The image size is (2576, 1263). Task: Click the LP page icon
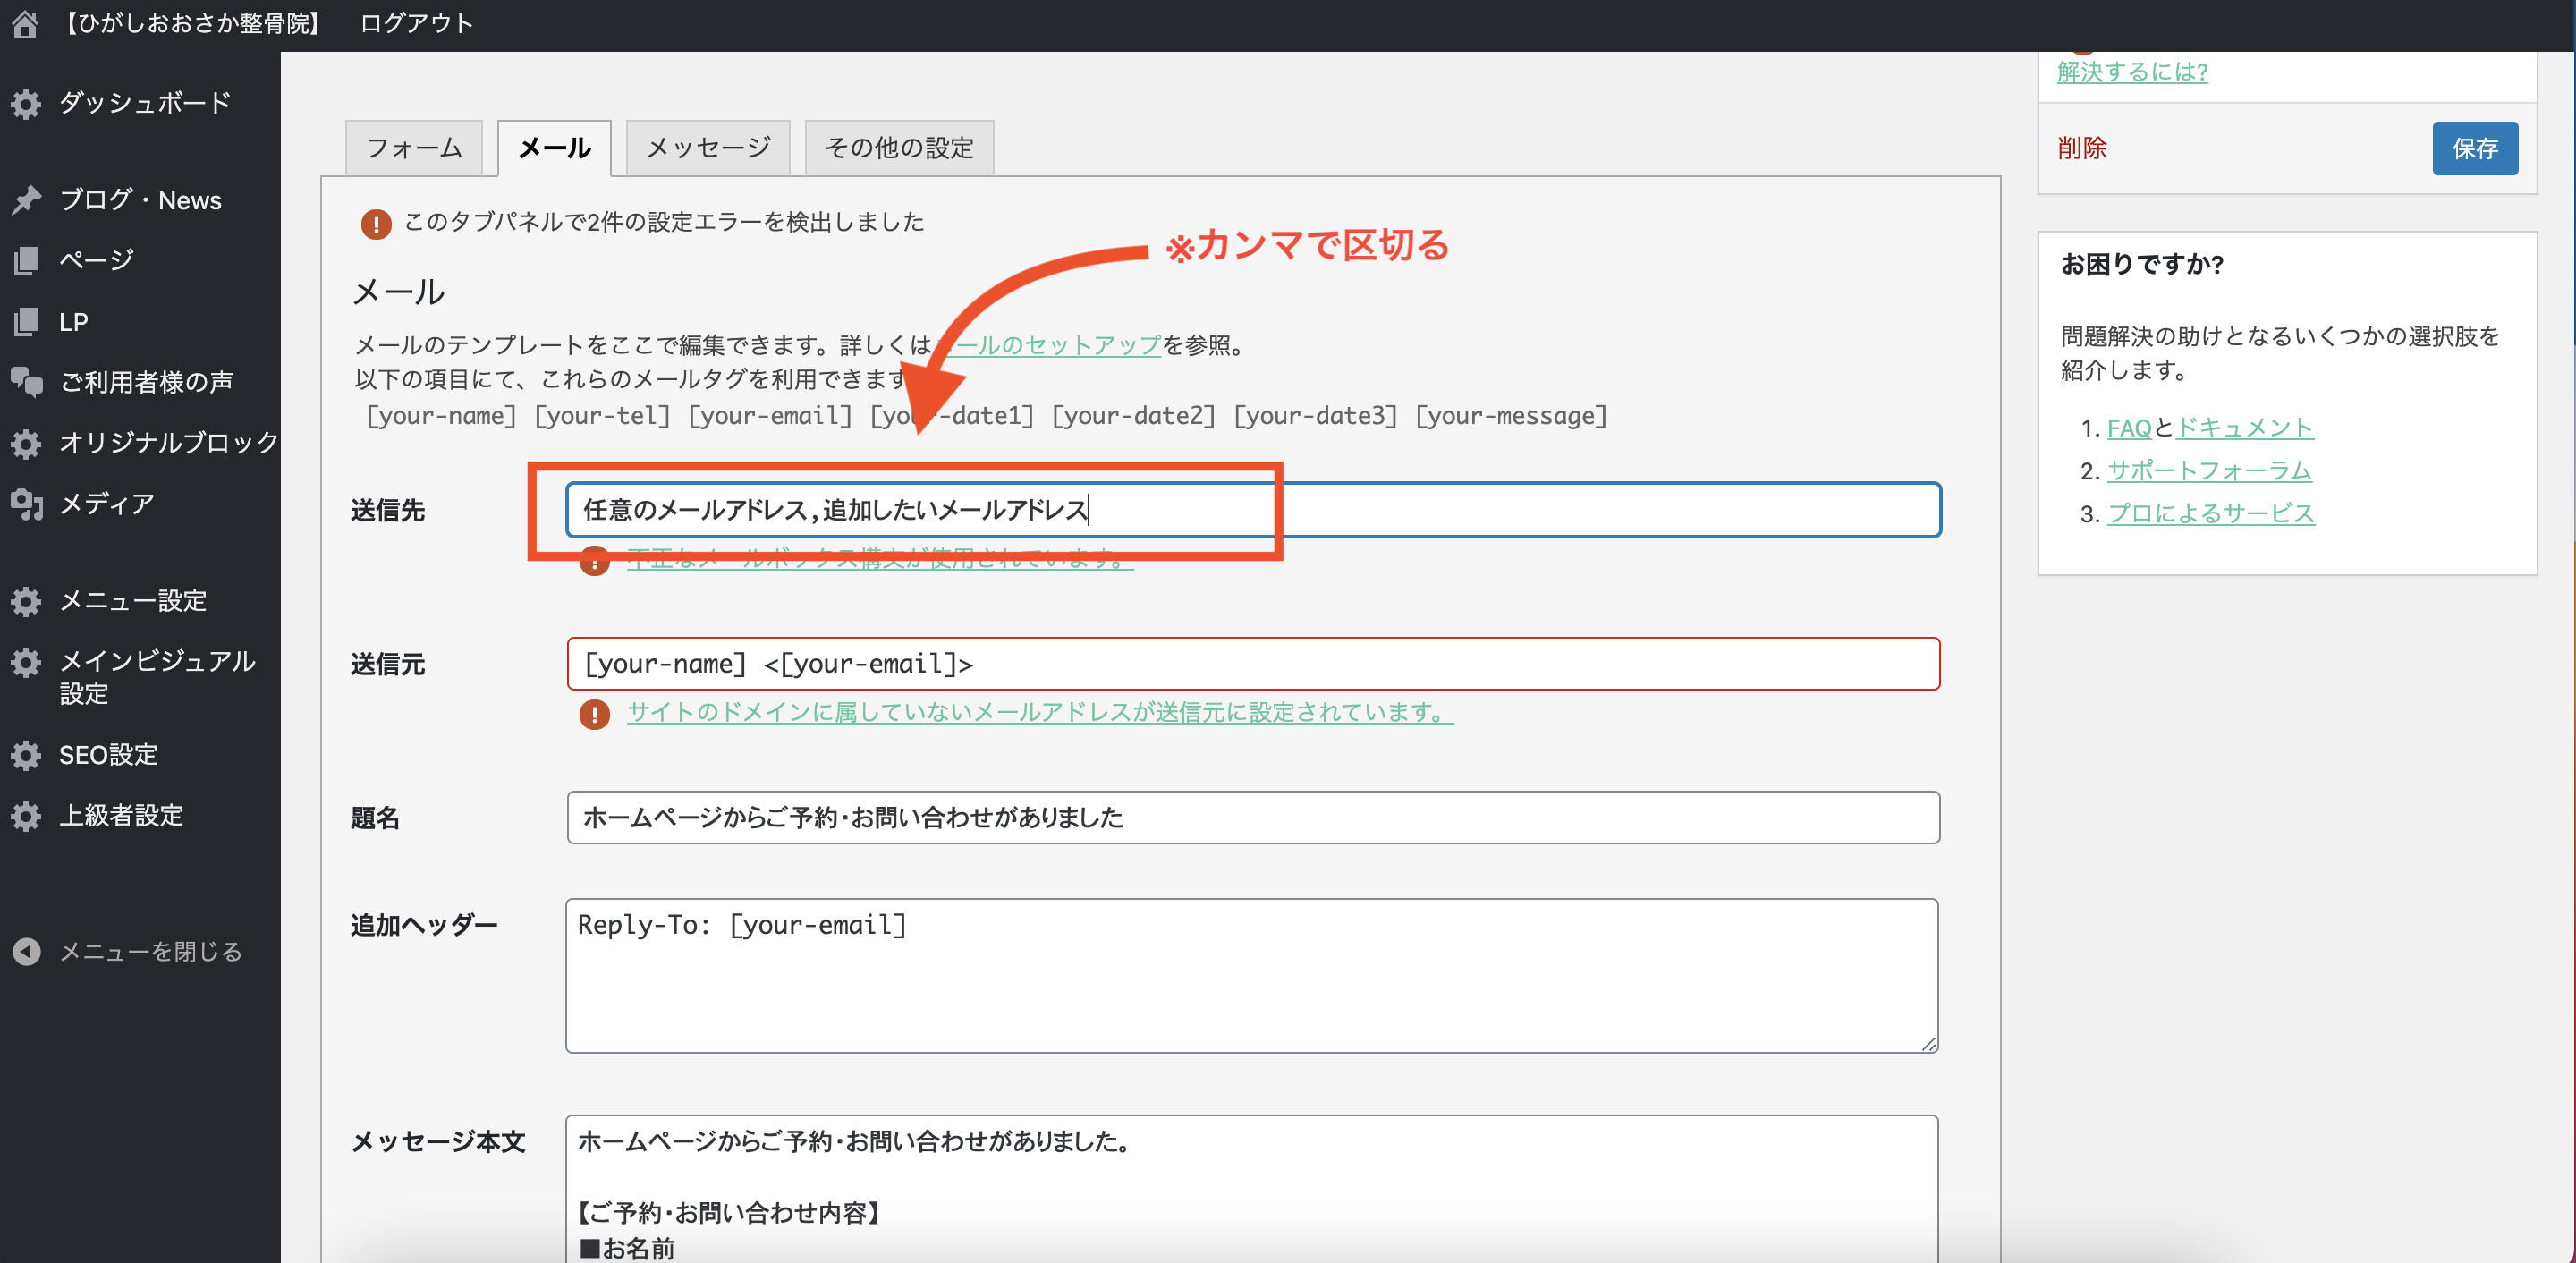pyautogui.click(x=26, y=322)
